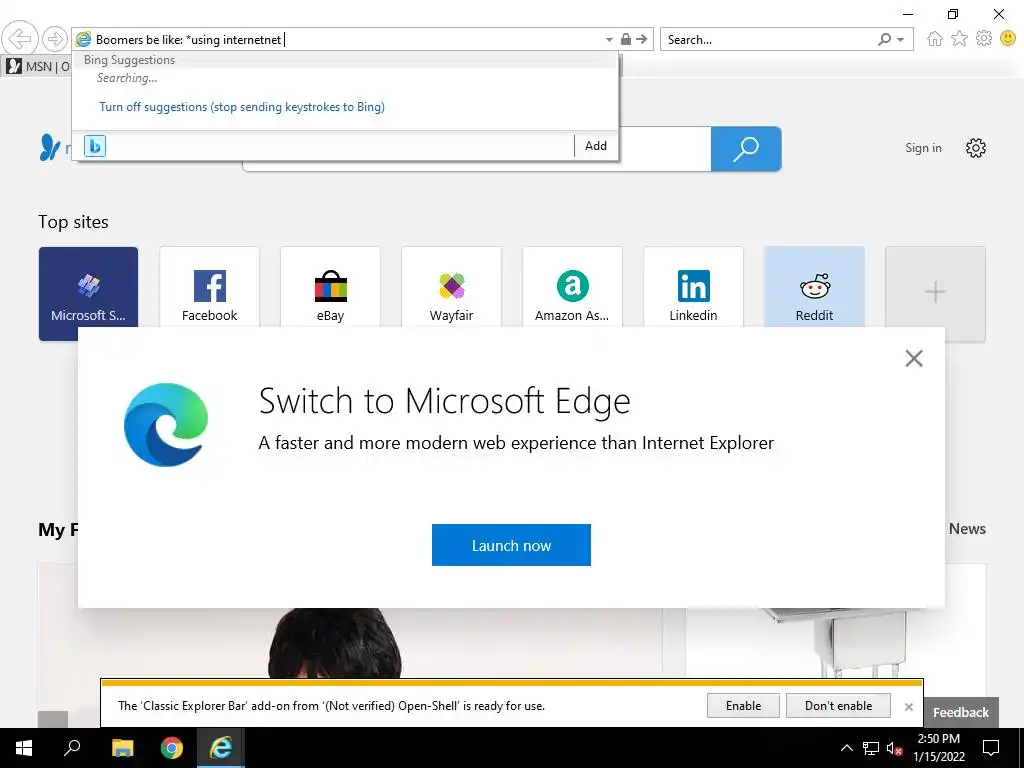The image size is (1024, 768).
Task: Enable the Classic Explorer Bar add-on
Action: pyautogui.click(x=743, y=705)
